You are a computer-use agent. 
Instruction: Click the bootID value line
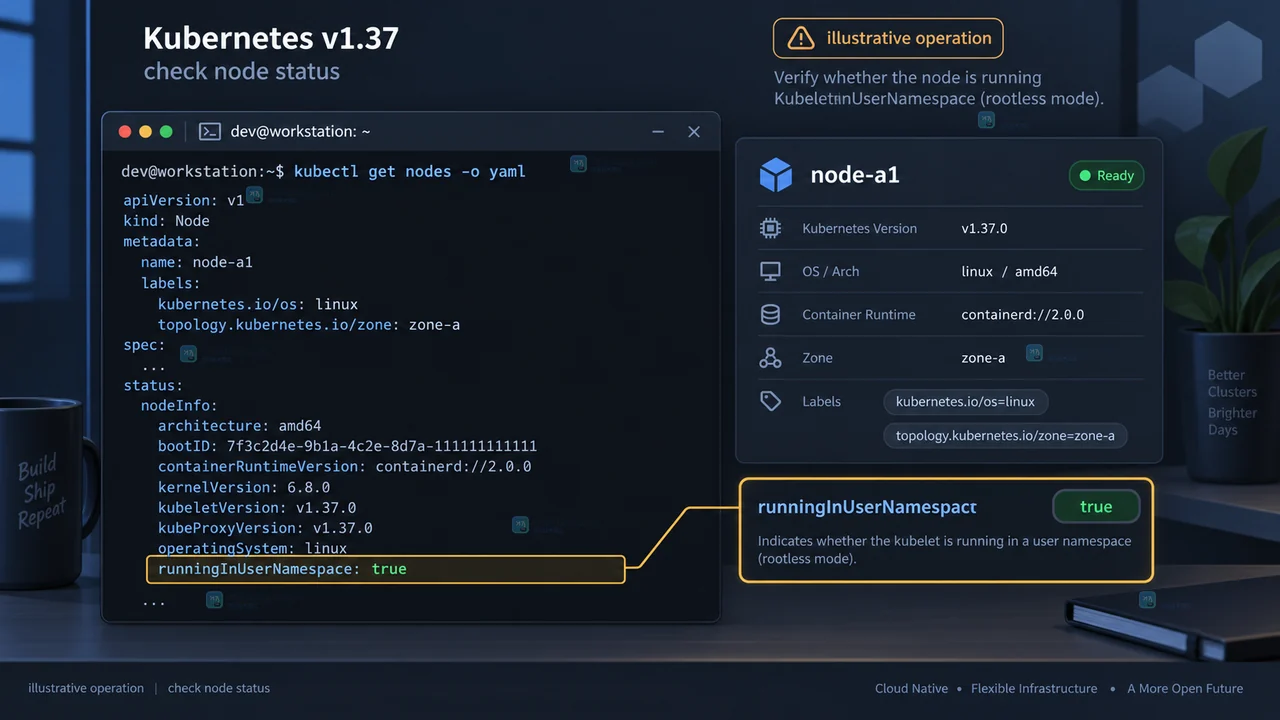pos(348,446)
